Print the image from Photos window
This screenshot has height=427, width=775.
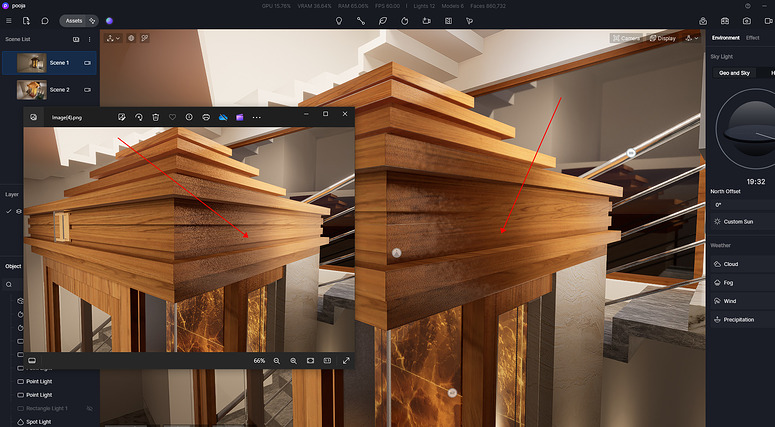(206, 117)
